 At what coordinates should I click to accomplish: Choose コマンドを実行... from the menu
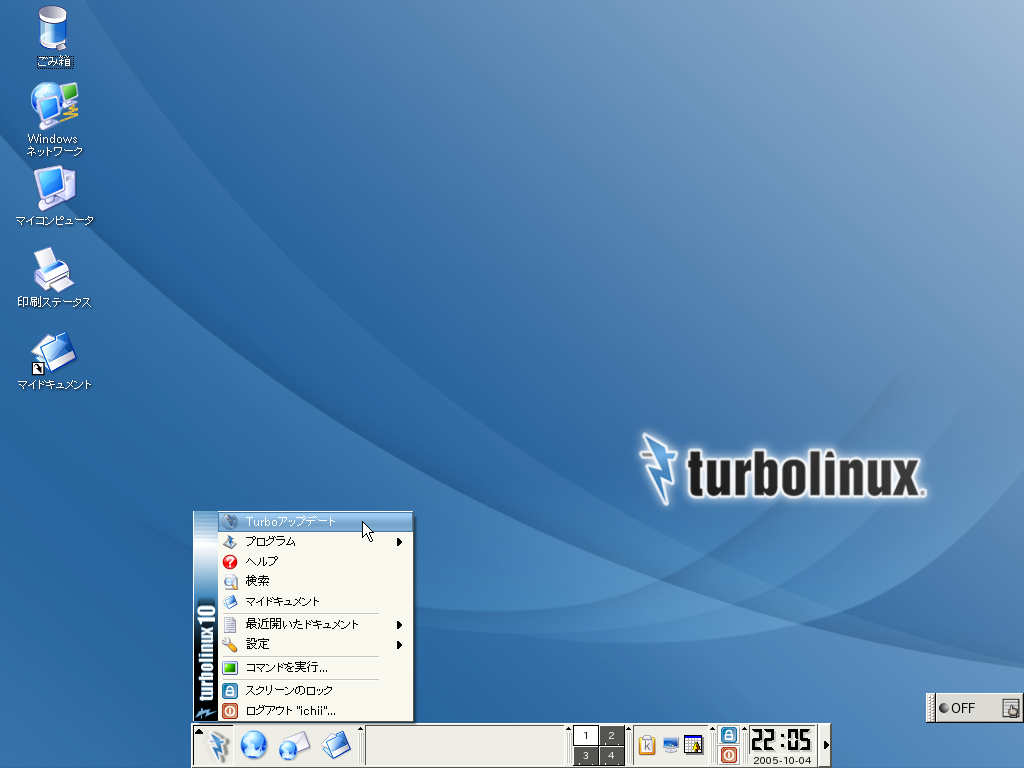tap(315, 667)
